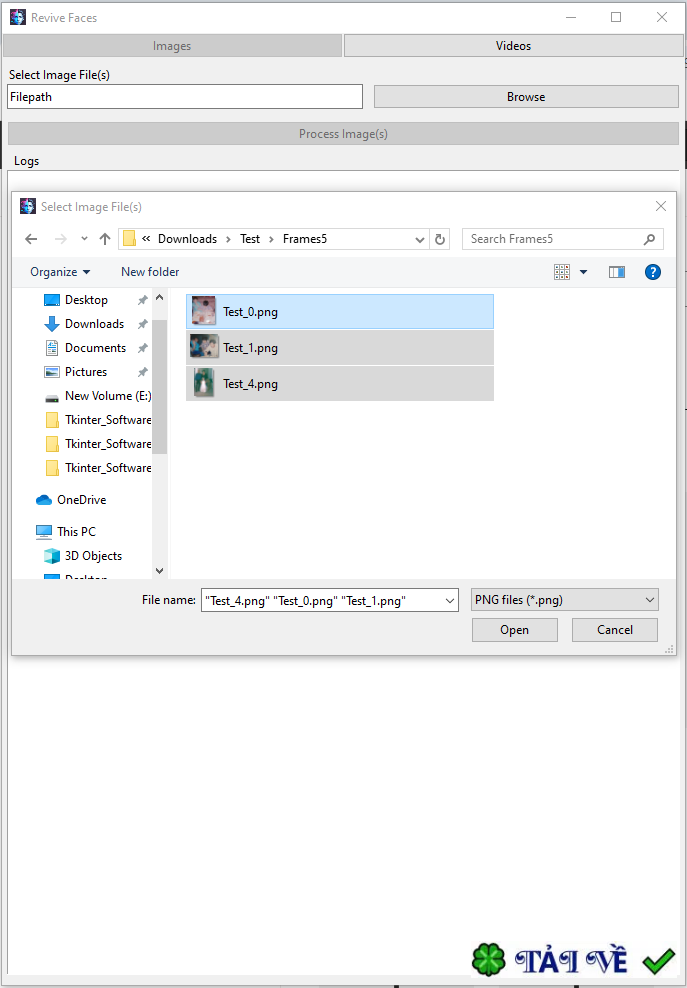Select Desktop in quick access
Image resolution: width=687 pixels, height=988 pixels.
click(86, 300)
